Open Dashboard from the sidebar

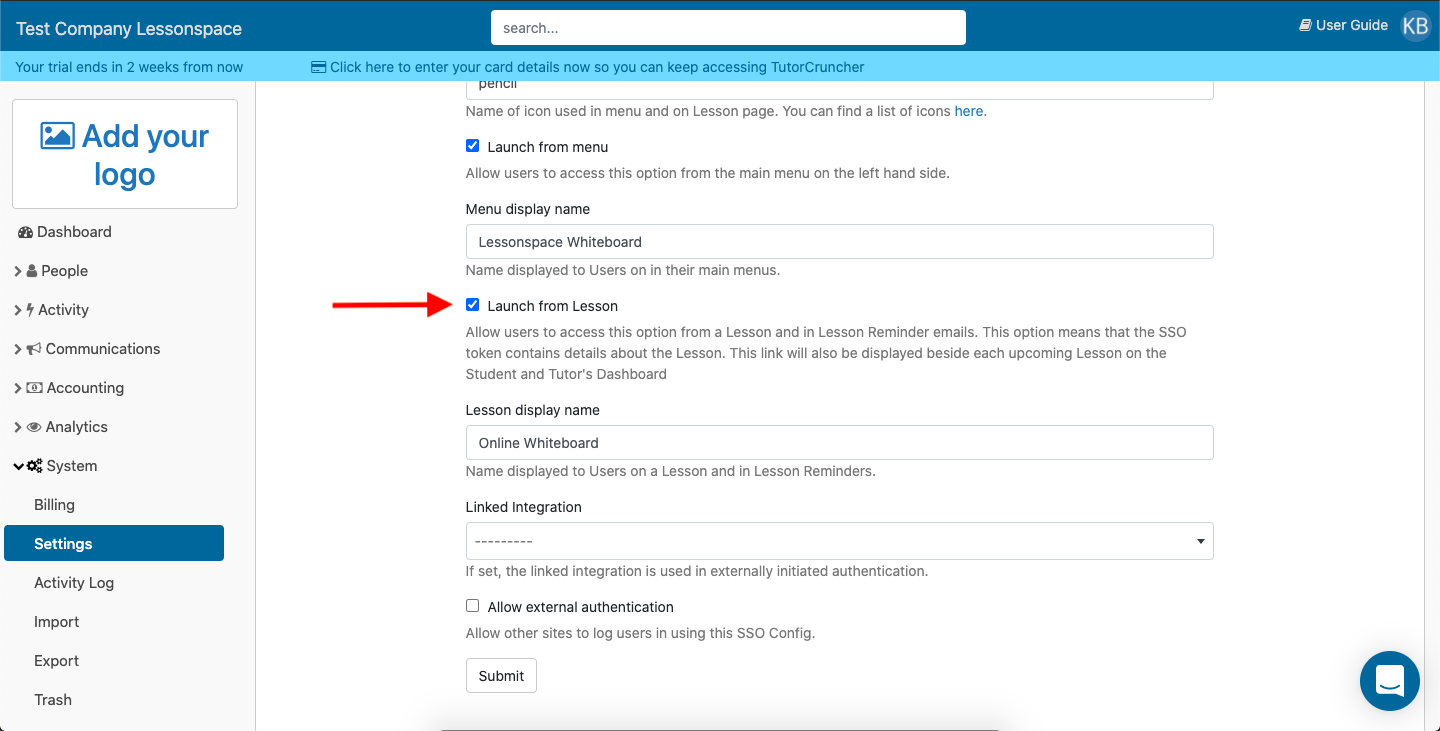[x=74, y=232]
